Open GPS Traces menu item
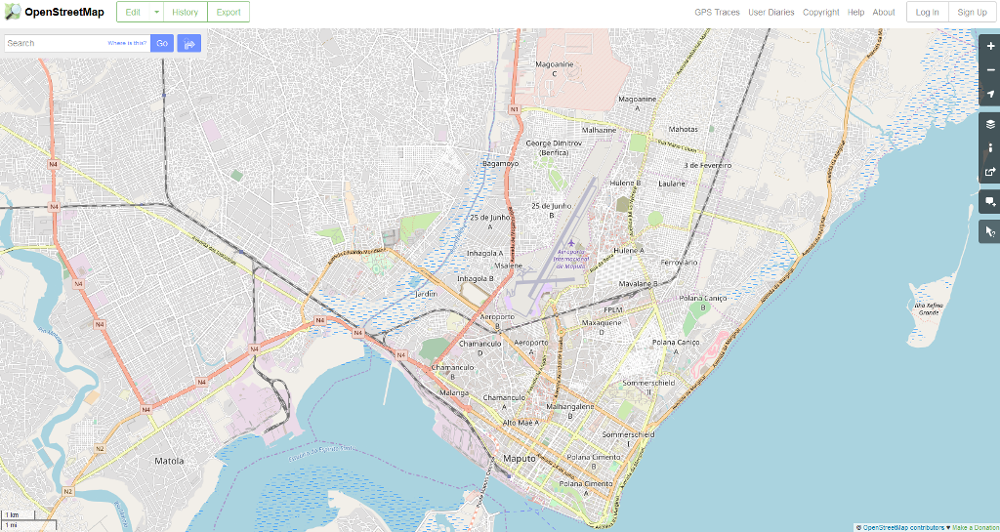The image size is (1000, 532). tap(717, 12)
